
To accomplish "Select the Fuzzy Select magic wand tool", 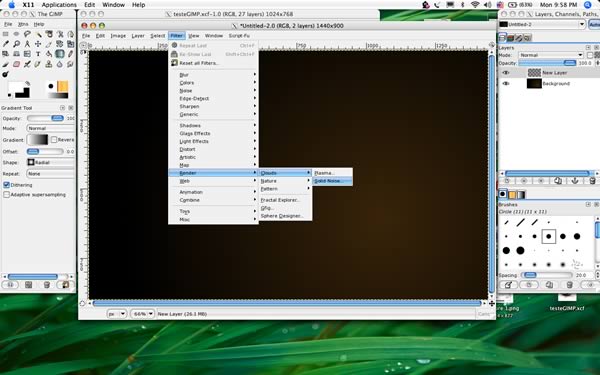I will 38,34.
